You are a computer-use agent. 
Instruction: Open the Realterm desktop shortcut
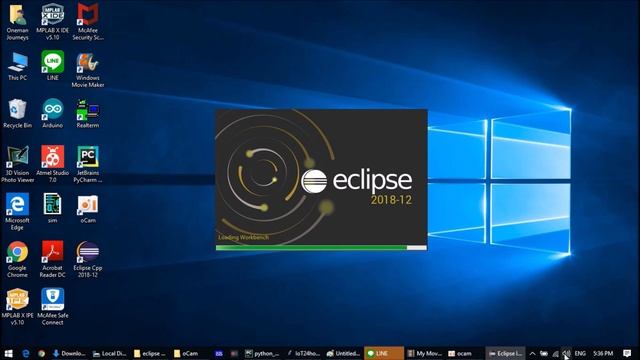[x=88, y=113]
